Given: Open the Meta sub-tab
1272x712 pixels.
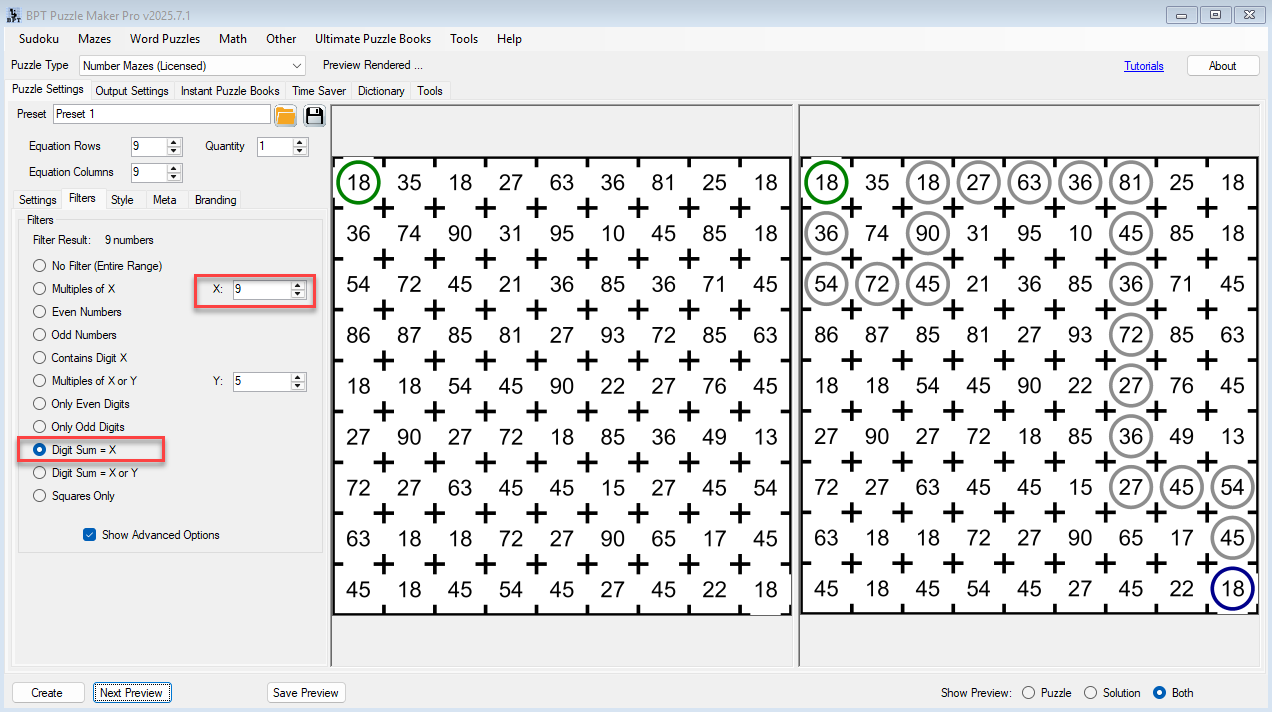Looking at the screenshot, I should click(165, 200).
